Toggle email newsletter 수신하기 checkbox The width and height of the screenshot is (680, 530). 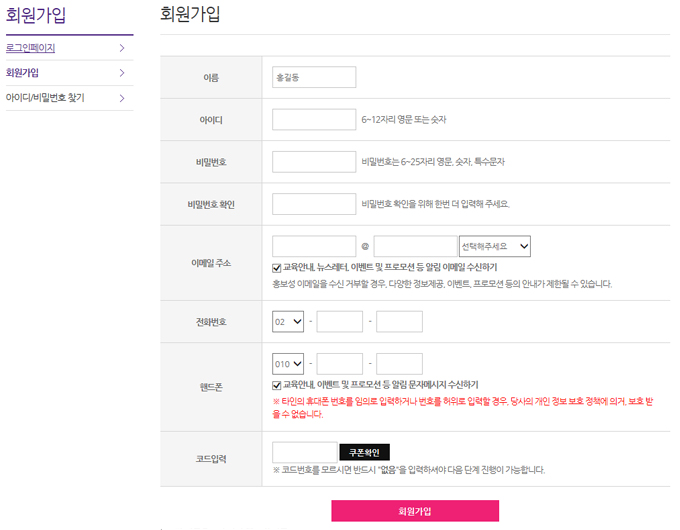click(x=277, y=268)
